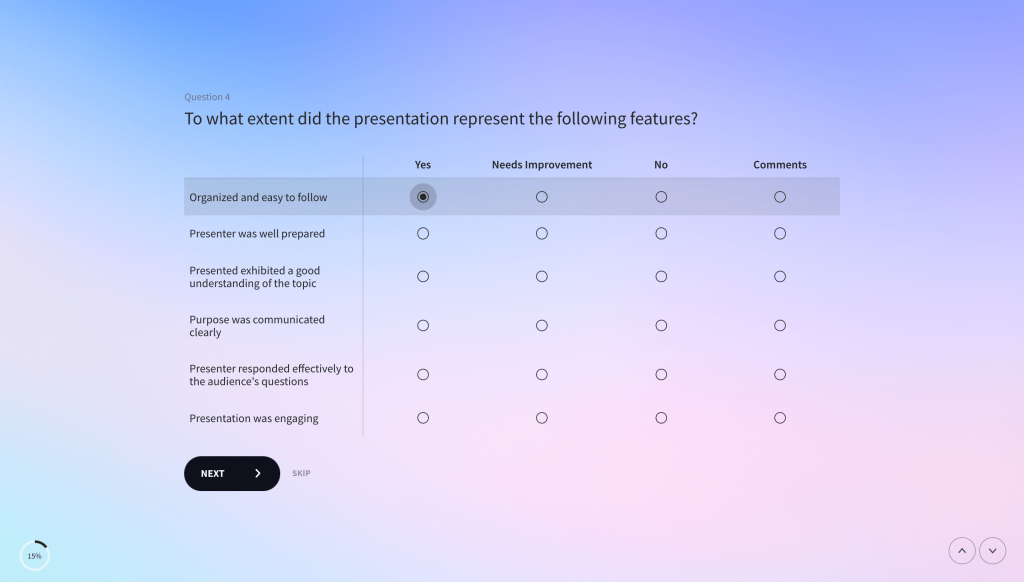Select Yes for 'Presenter responded effectively to questions'
The height and width of the screenshot is (582, 1024).
(x=423, y=374)
